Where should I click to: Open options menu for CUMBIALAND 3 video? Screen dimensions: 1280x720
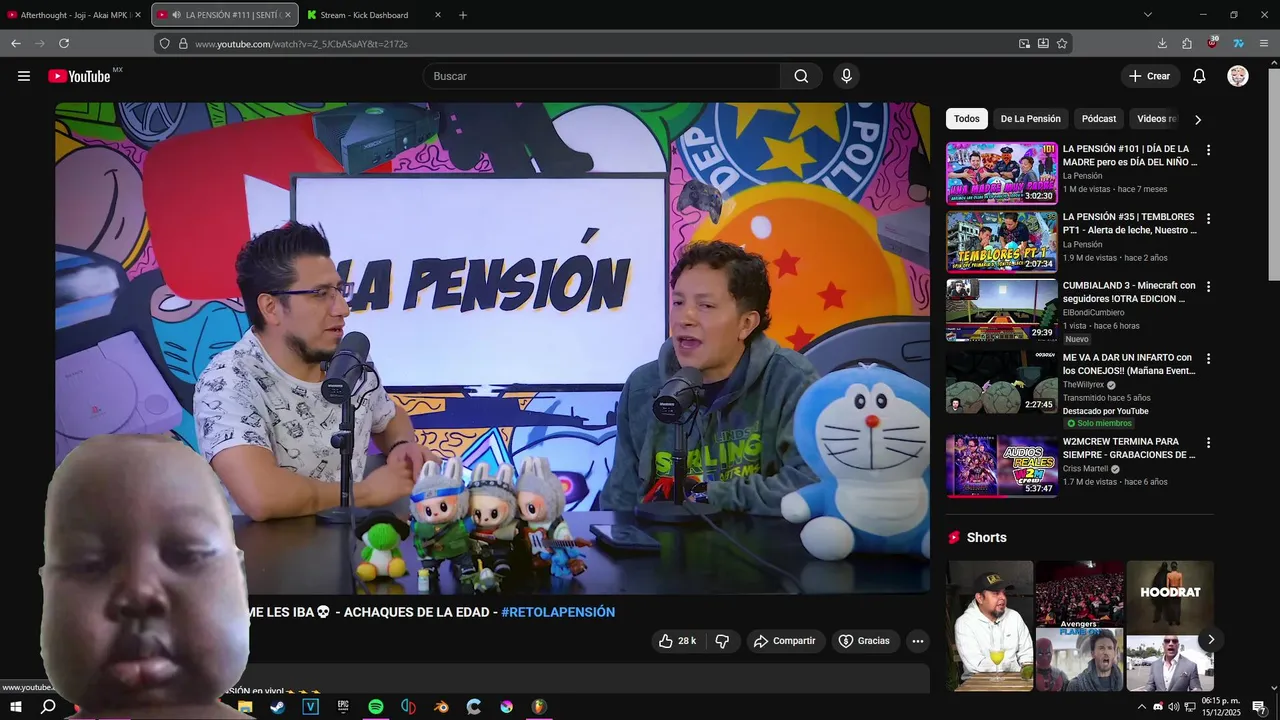pyautogui.click(x=1208, y=287)
